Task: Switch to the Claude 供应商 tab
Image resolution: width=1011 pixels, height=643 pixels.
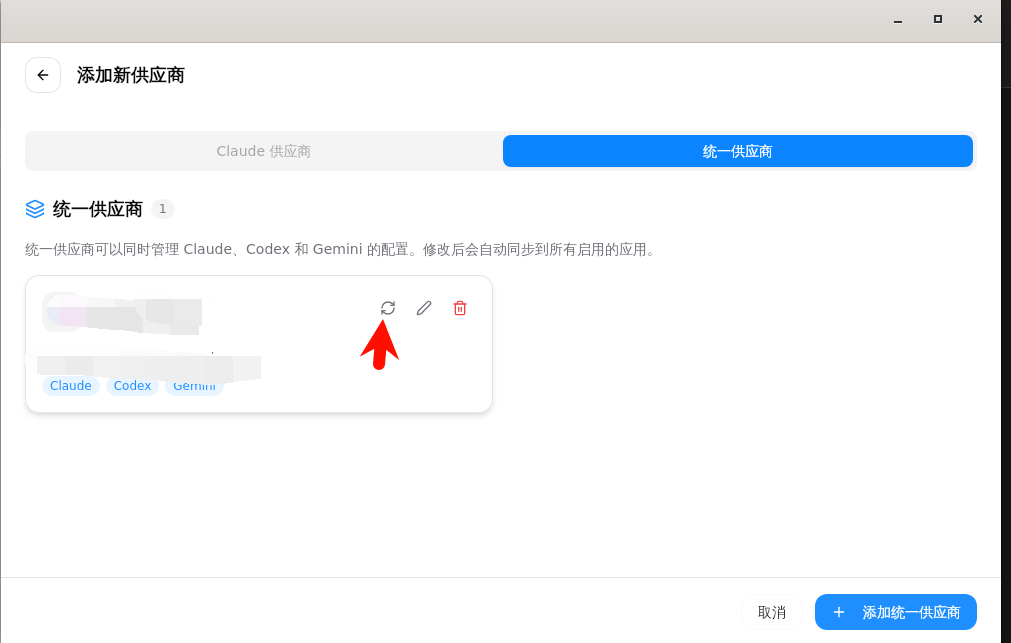Action: pos(264,151)
